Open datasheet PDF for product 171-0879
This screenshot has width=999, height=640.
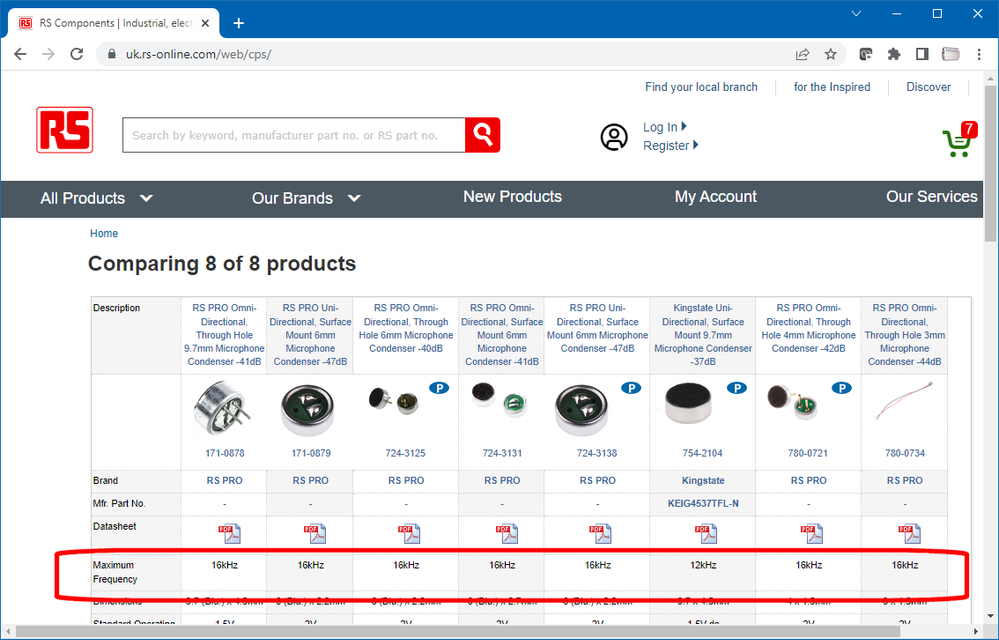(x=315, y=534)
